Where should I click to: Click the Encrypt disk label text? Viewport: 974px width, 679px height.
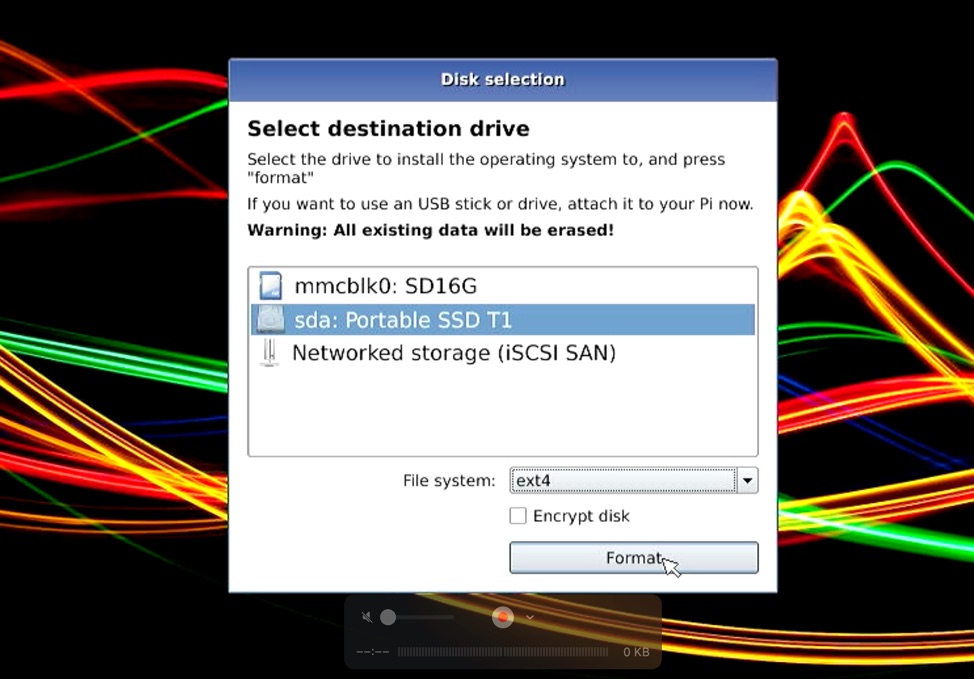(x=581, y=516)
